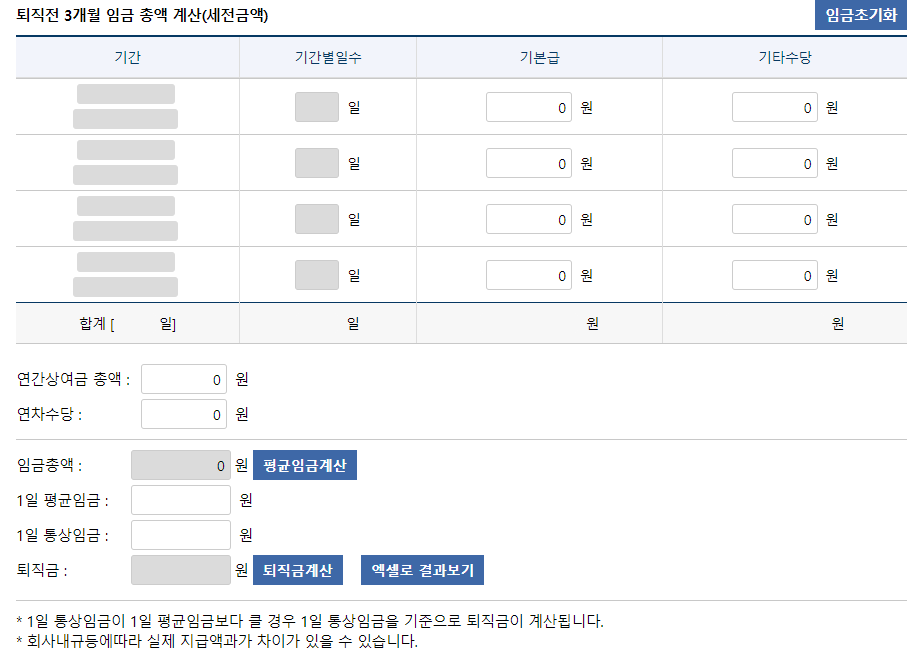Click second row 기간별일수 days box
This screenshot has height=660, width=917.
click(316, 163)
